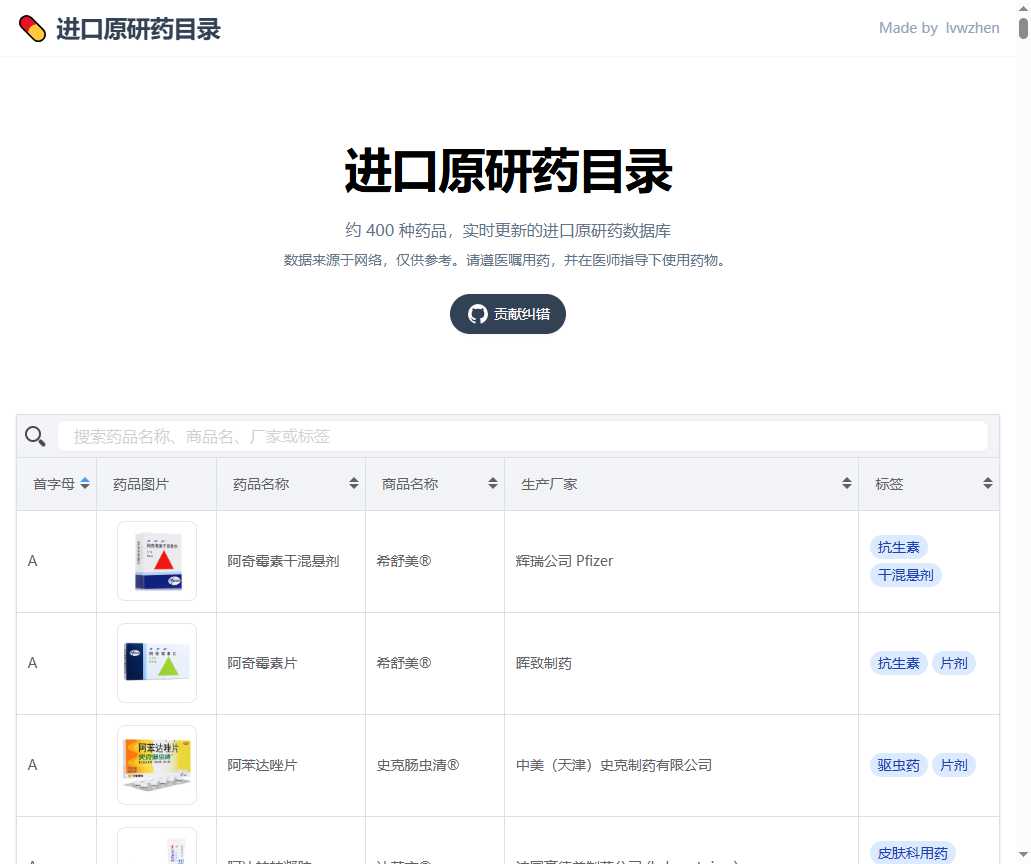The width and height of the screenshot is (1031, 864).
Task: Click the sort arrows beside 首字母 column
Action: coord(84,483)
